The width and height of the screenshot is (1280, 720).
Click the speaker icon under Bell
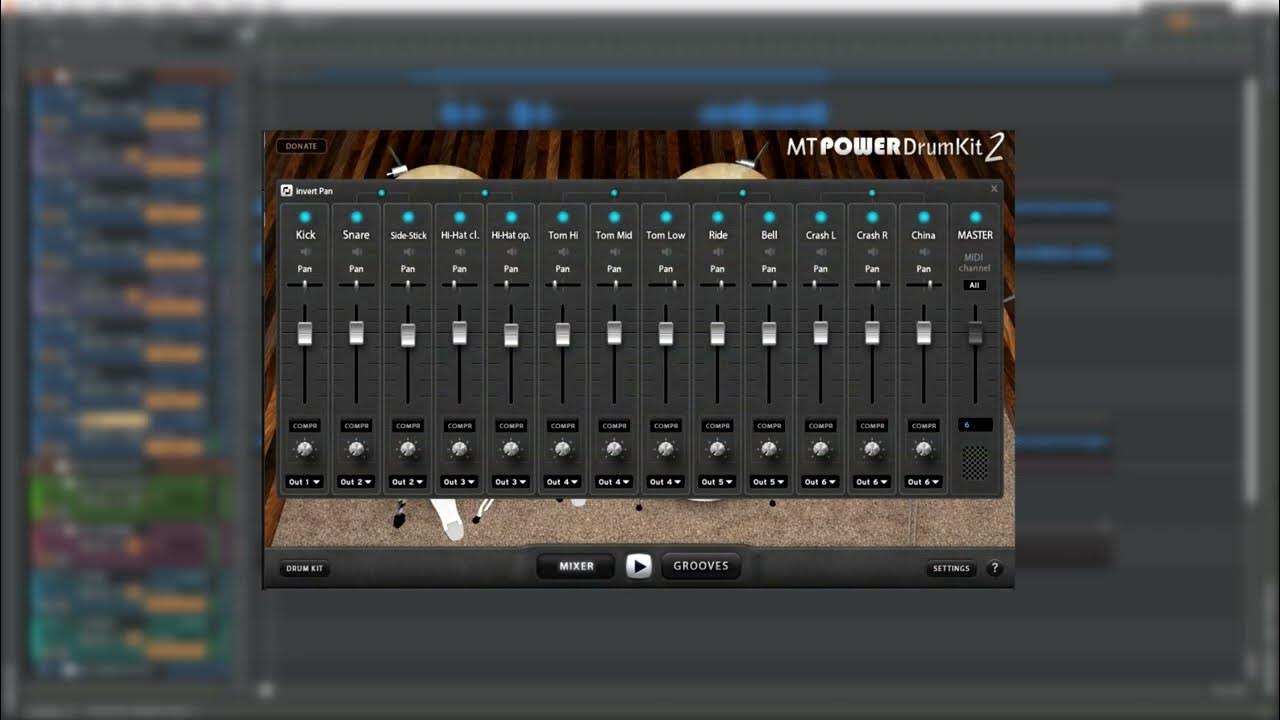point(769,252)
